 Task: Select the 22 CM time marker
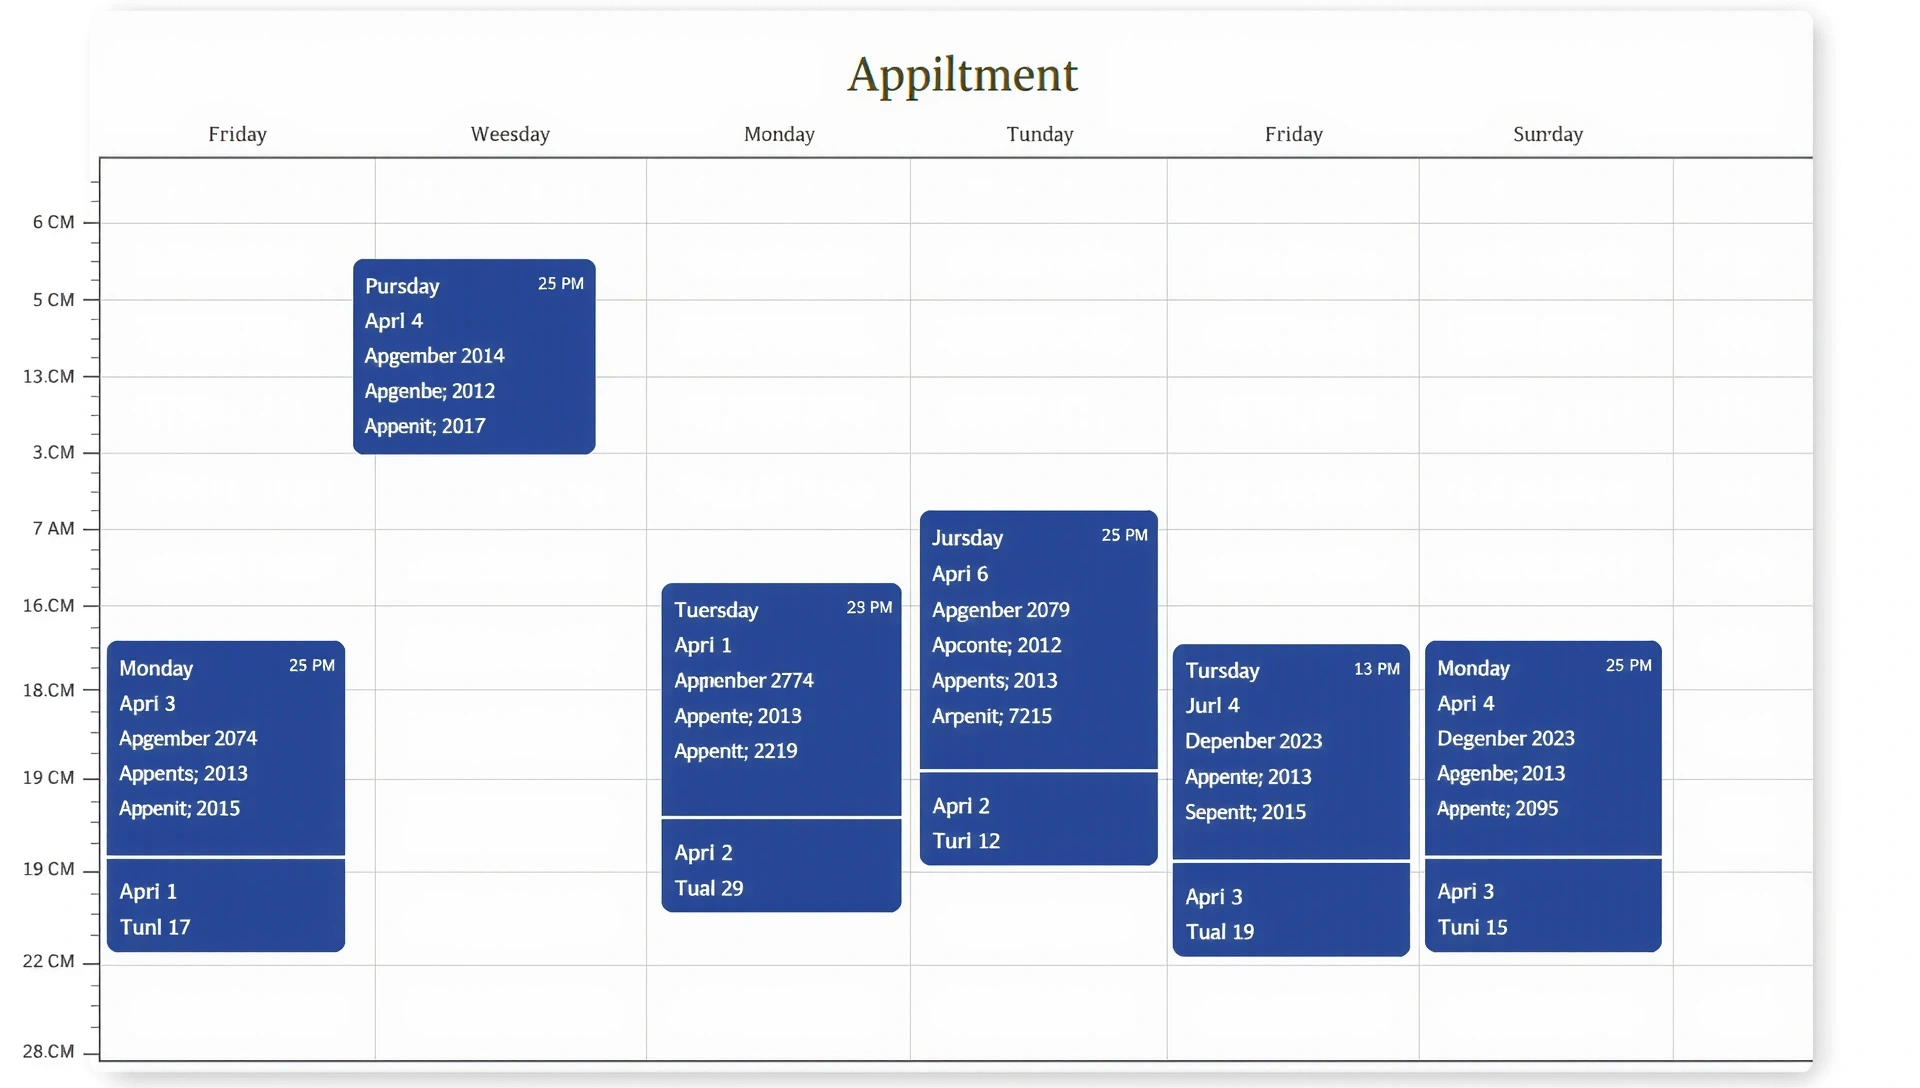point(48,961)
